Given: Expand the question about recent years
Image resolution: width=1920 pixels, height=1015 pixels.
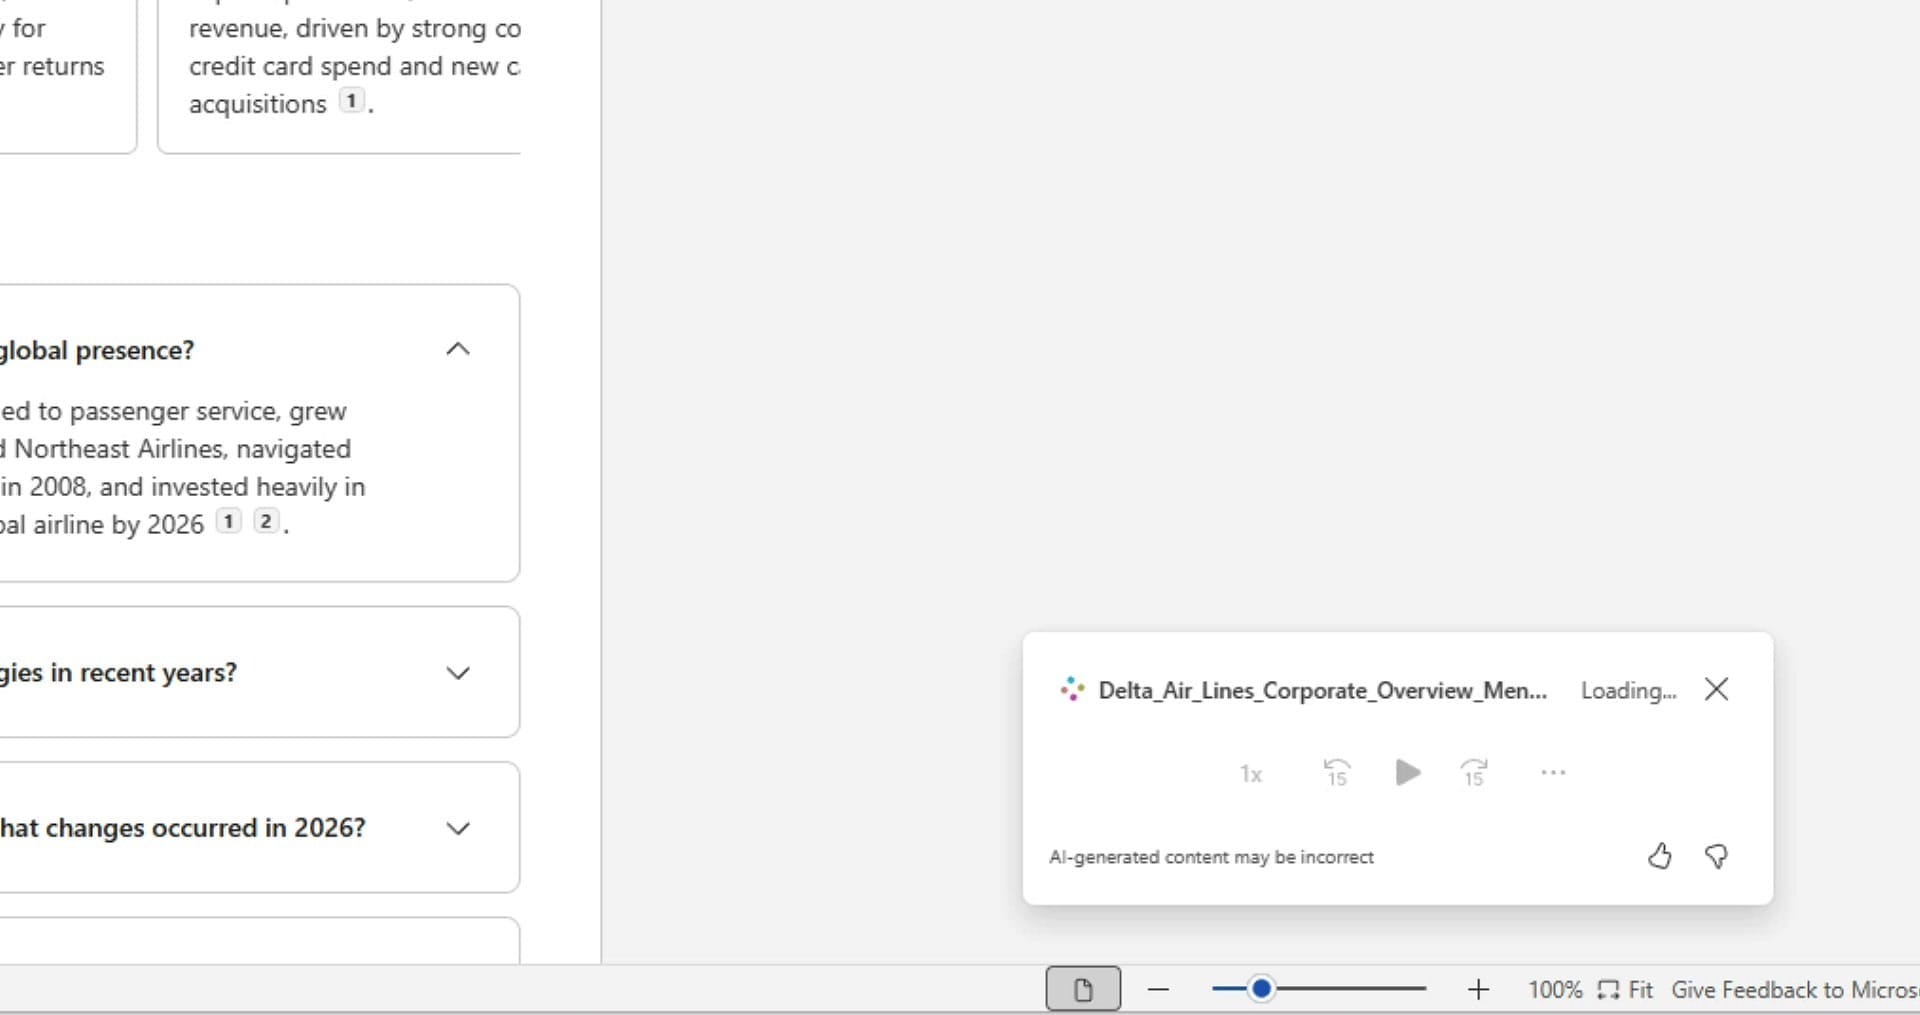Looking at the screenshot, I should pos(457,673).
